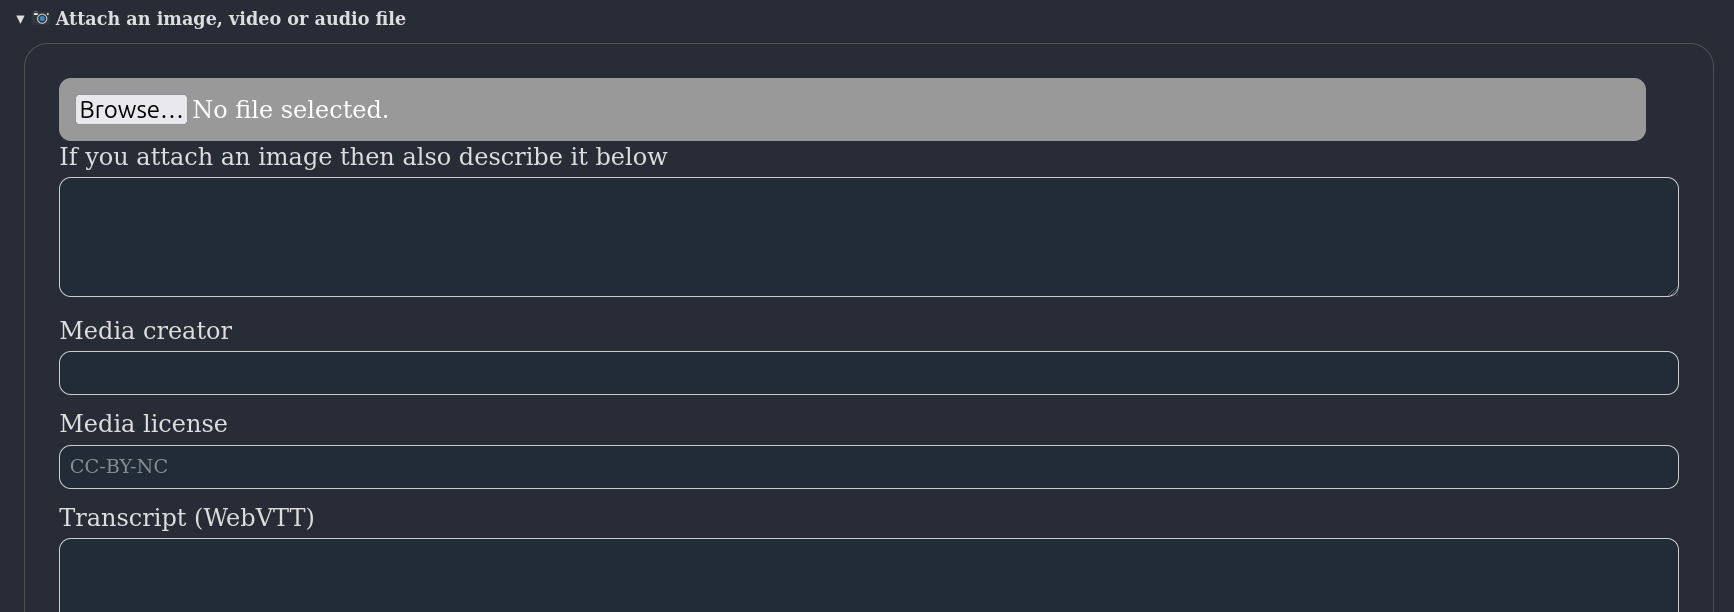Click the camera icon beside the section title

[x=41, y=18]
